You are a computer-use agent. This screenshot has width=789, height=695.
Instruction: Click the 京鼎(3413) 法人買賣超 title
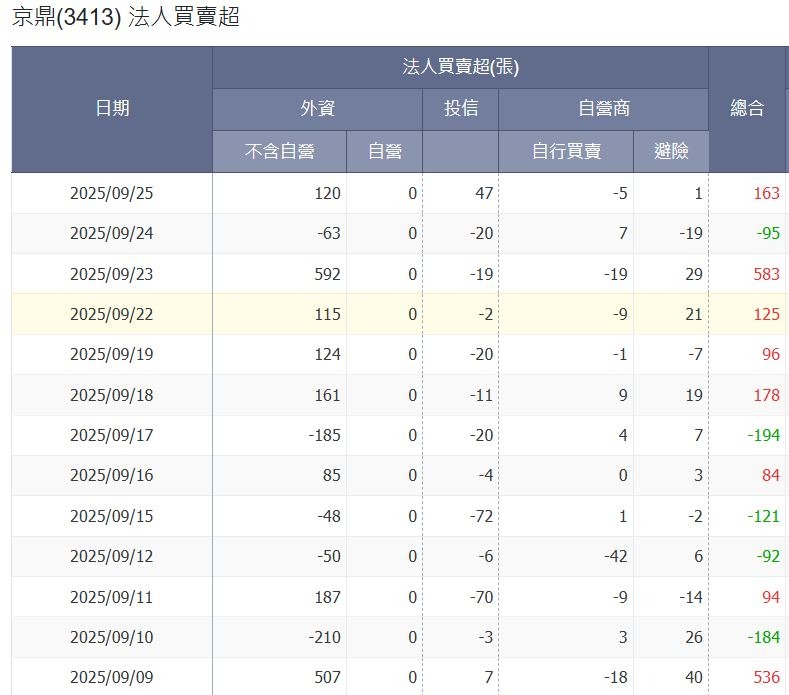tap(126, 18)
